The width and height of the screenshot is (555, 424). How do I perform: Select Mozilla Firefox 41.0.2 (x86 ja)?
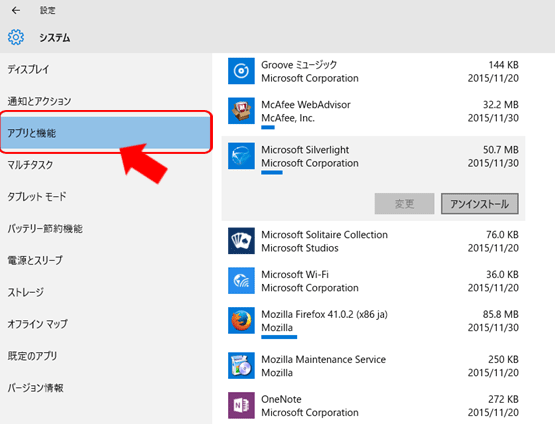[325, 315]
